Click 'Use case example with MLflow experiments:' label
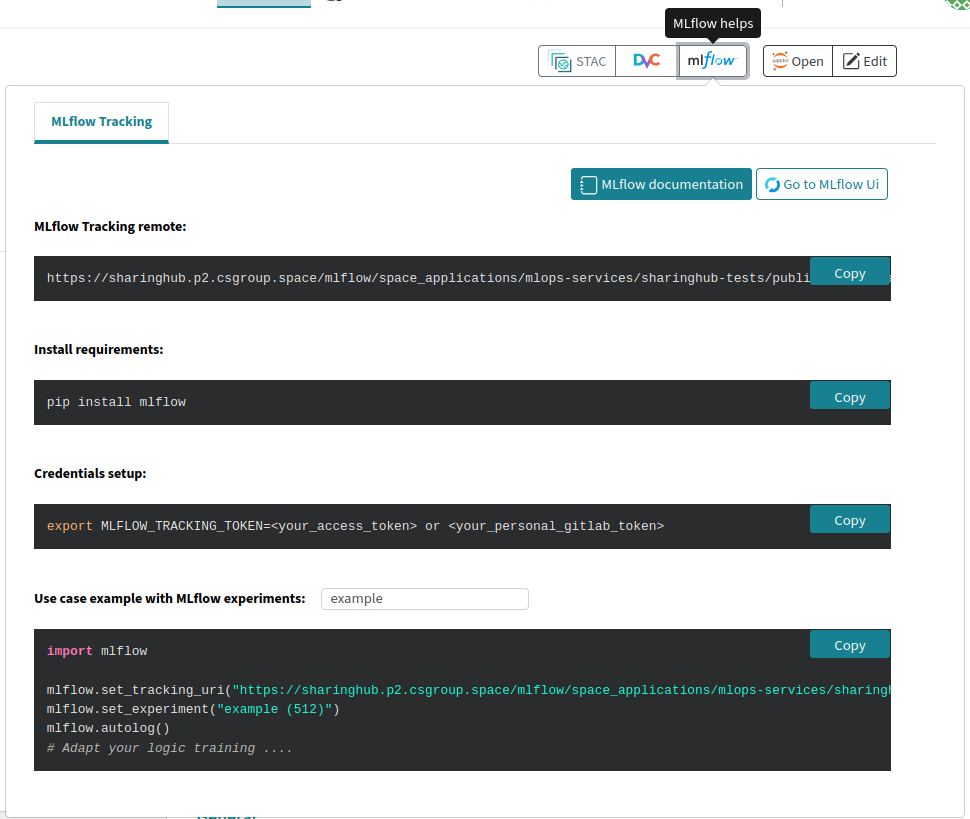Image resolution: width=970 pixels, height=819 pixels. pos(170,598)
